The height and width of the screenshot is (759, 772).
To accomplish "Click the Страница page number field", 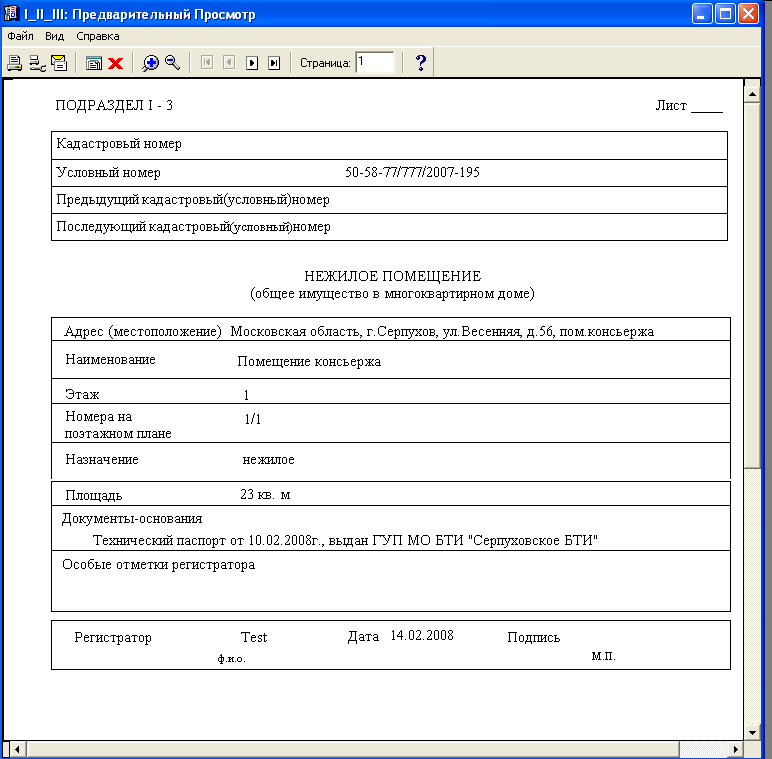I will (375, 62).
